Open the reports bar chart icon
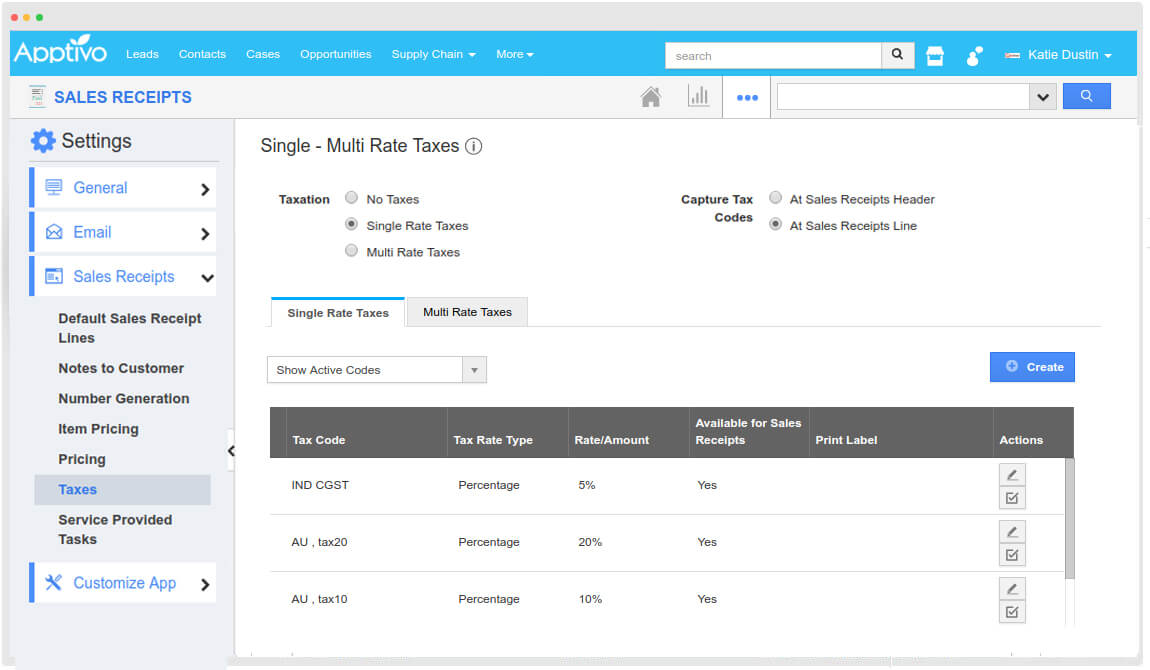Viewport: 1150px width, 670px height. point(698,97)
